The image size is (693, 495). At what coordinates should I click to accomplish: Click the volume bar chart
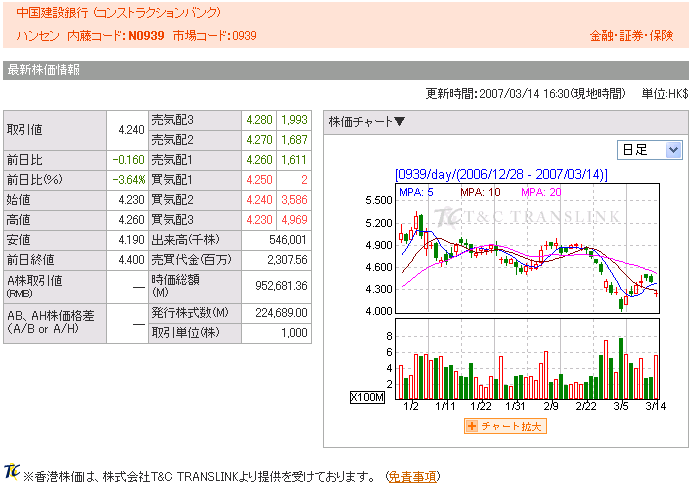point(527,359)
